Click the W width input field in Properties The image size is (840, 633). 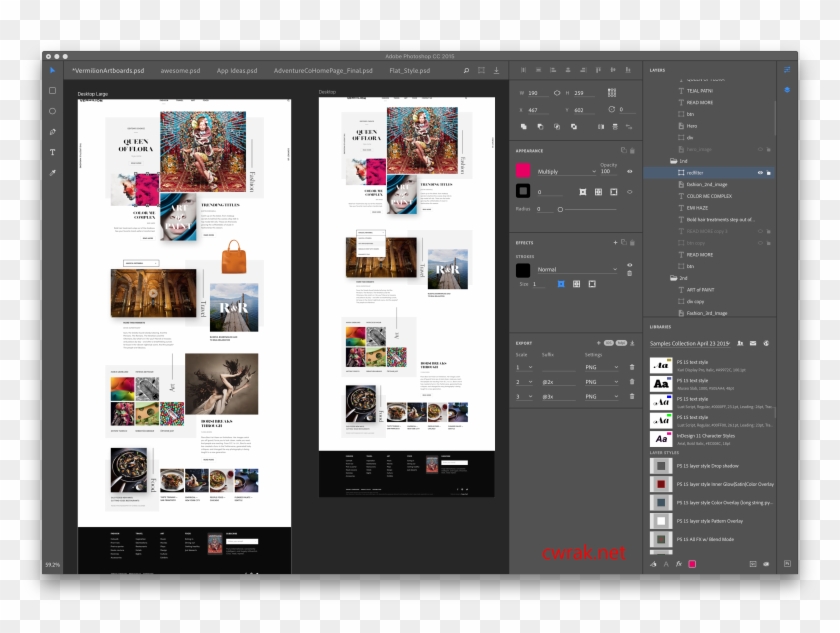pyautogui.click(x=540, y=91)
